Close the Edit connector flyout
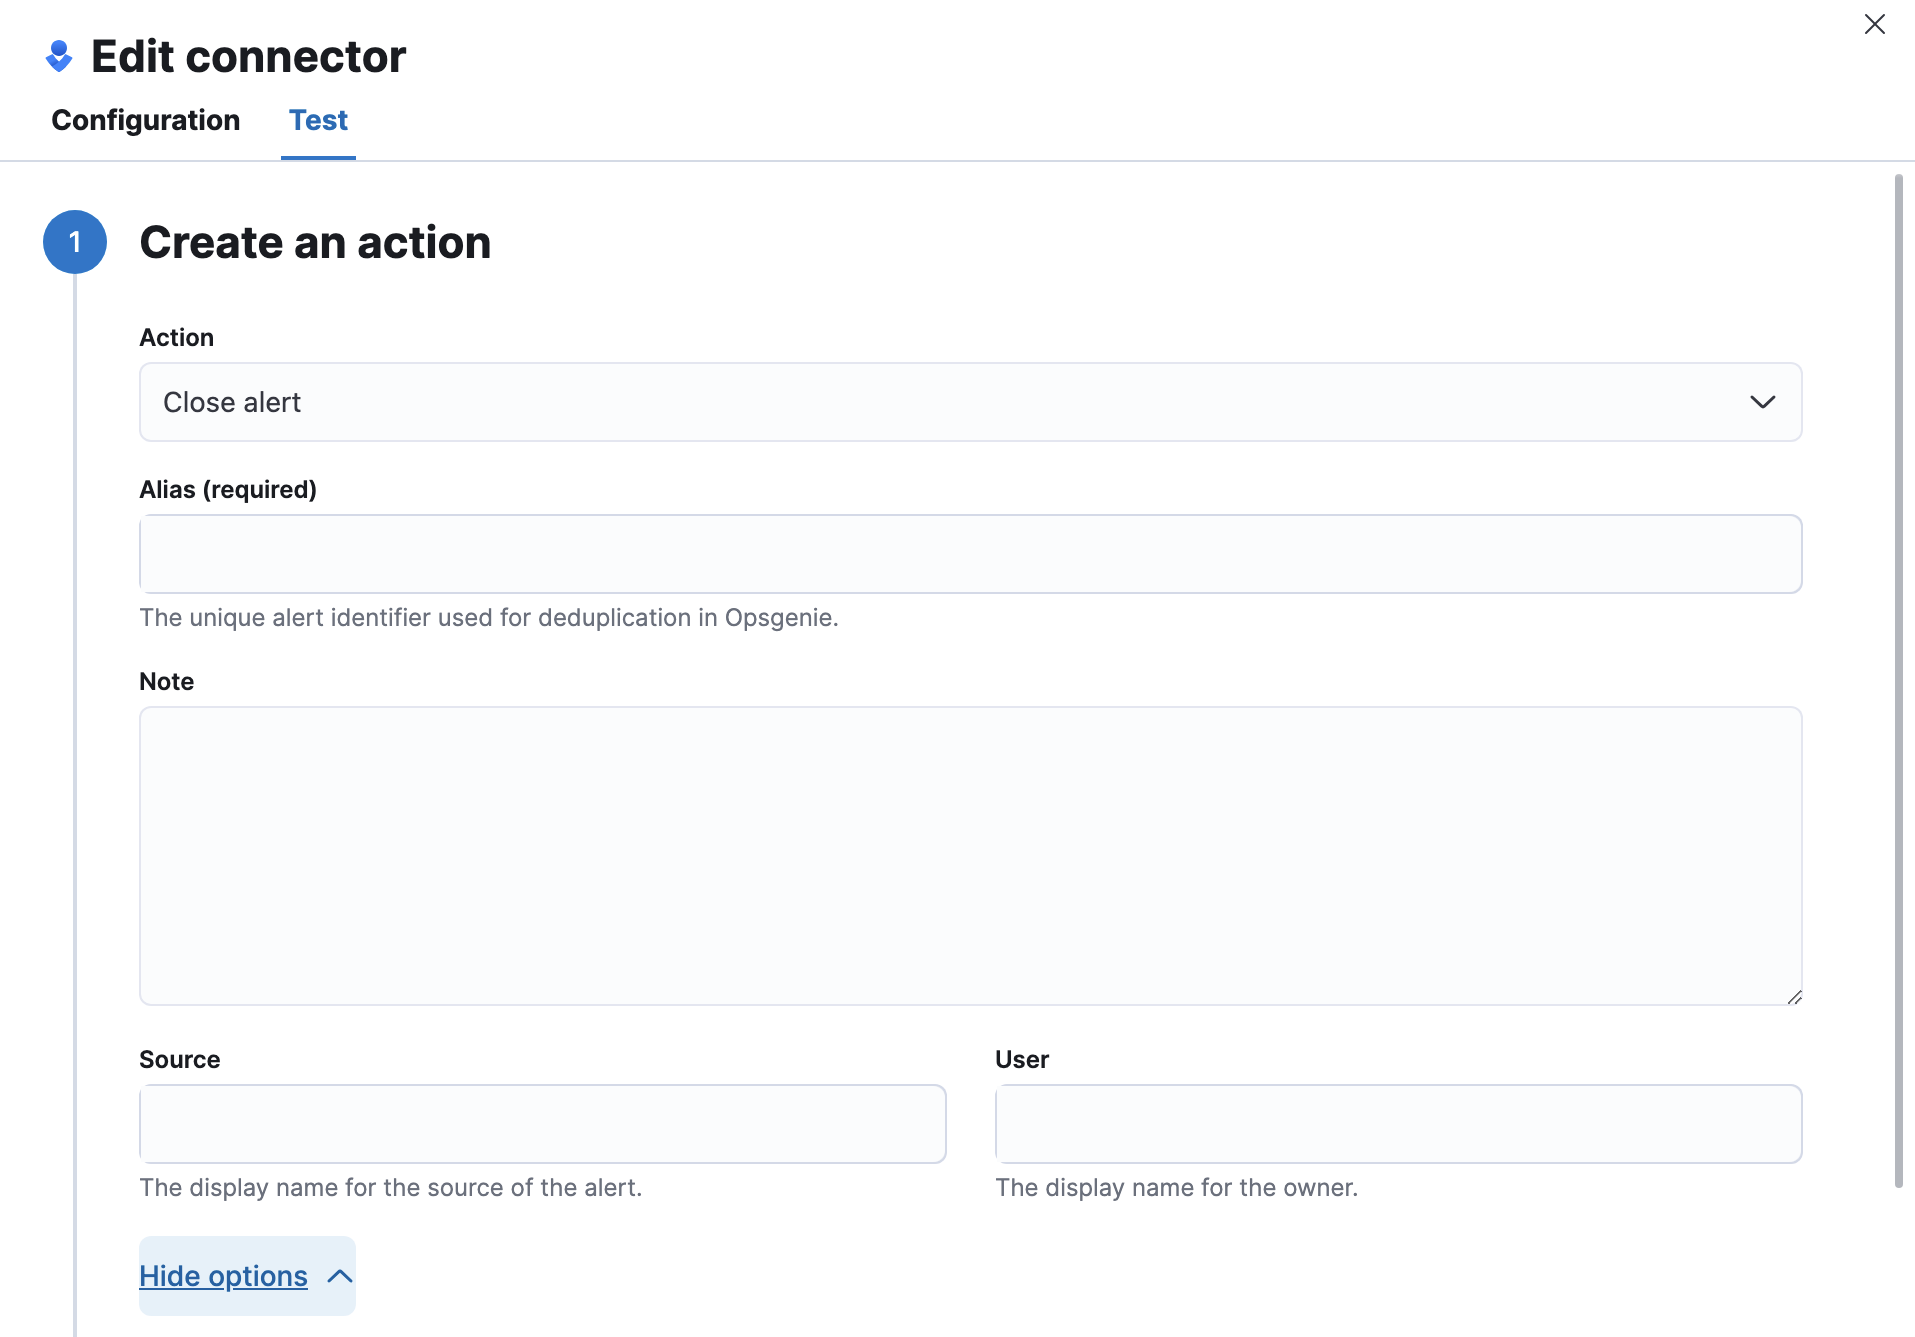Image resolution: width=1915 pixels, height=1337 pixels. pos(1874,24)
